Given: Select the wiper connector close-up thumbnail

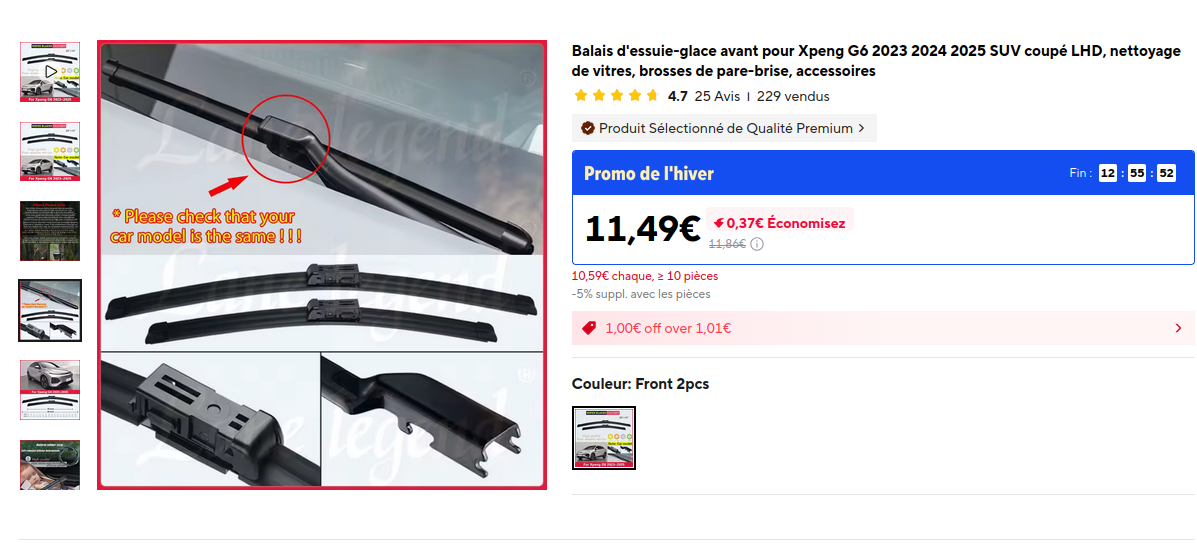Looking at the screenshot, I should [50, 310].
